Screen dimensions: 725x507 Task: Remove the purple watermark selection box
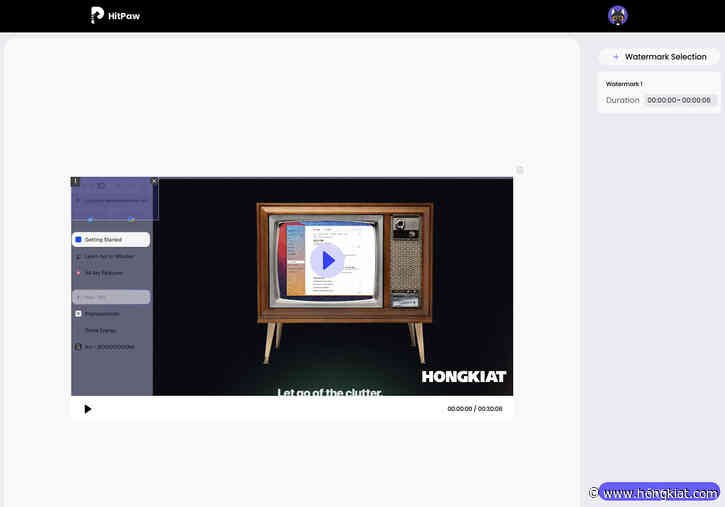pyautogui.click(x=154, y=181)
